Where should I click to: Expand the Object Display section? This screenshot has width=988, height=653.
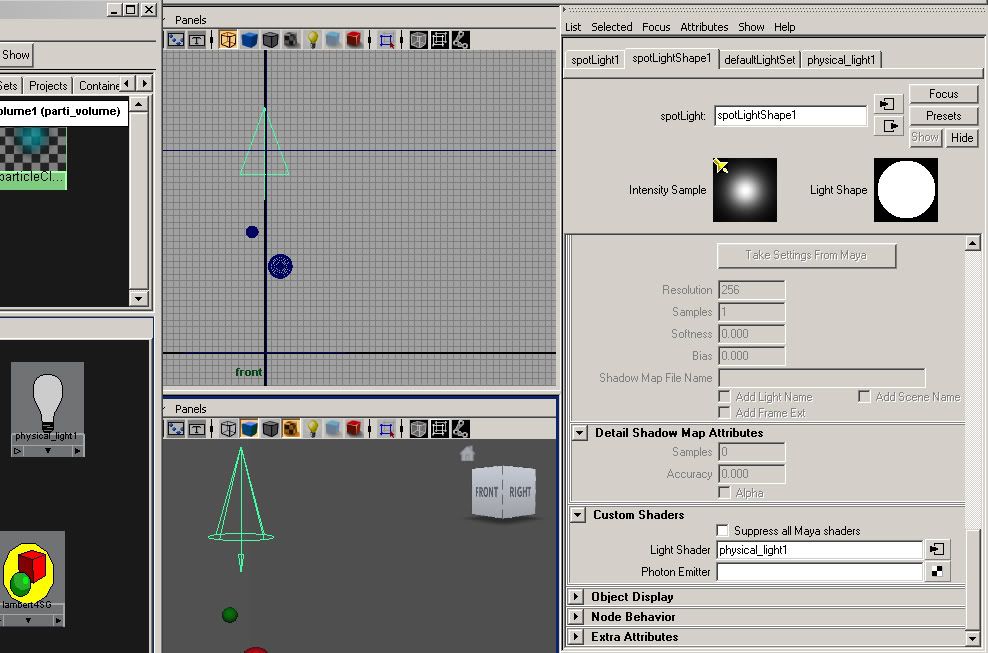click(578, 597)
